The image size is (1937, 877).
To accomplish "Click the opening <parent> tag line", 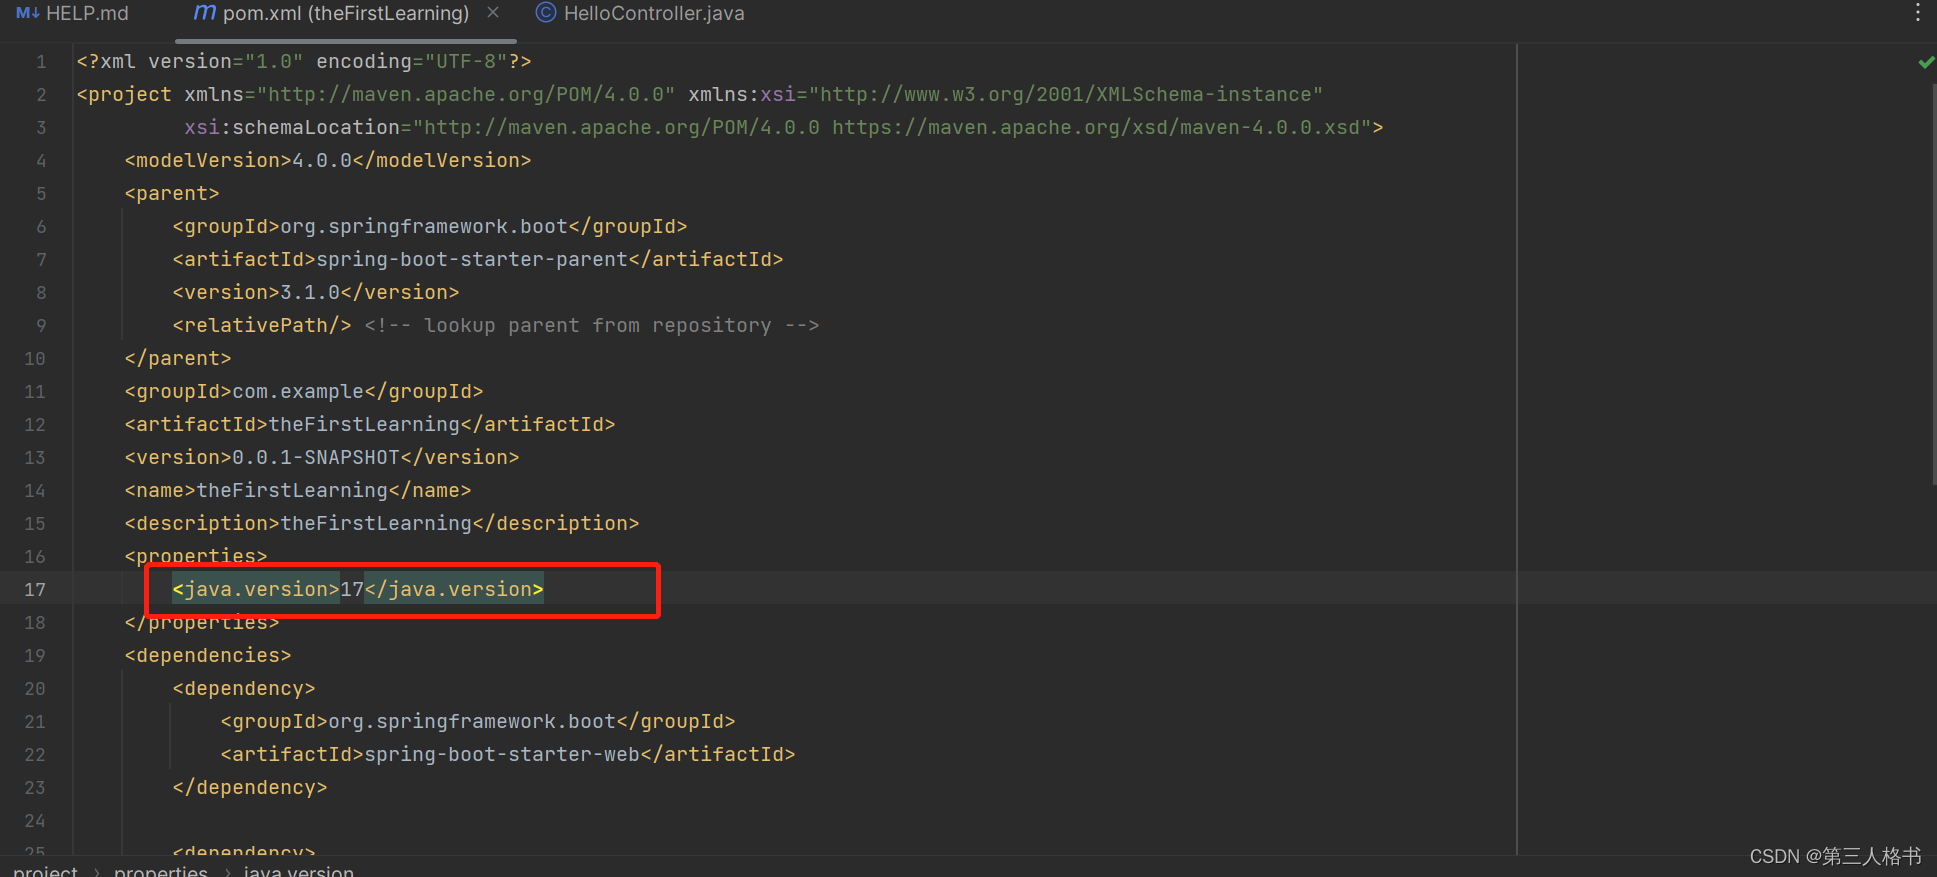I will coord(172,193).
